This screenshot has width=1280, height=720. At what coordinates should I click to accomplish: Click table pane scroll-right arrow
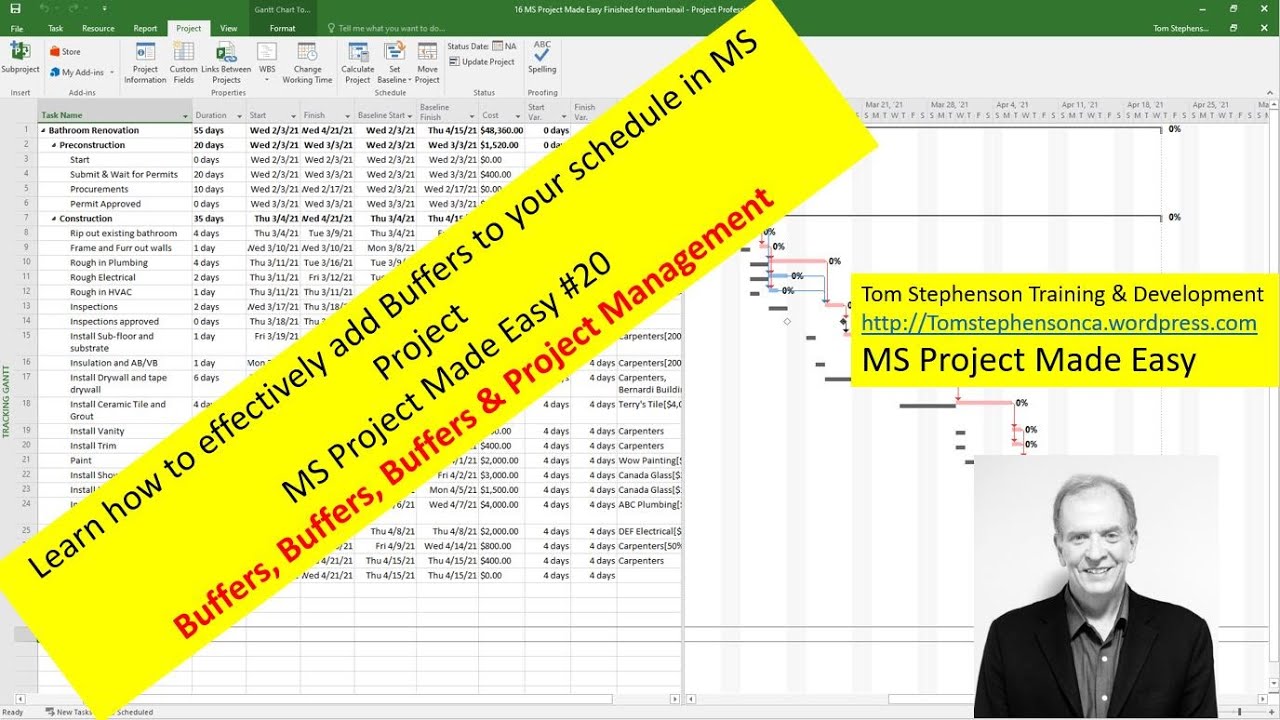pos(676,699)
